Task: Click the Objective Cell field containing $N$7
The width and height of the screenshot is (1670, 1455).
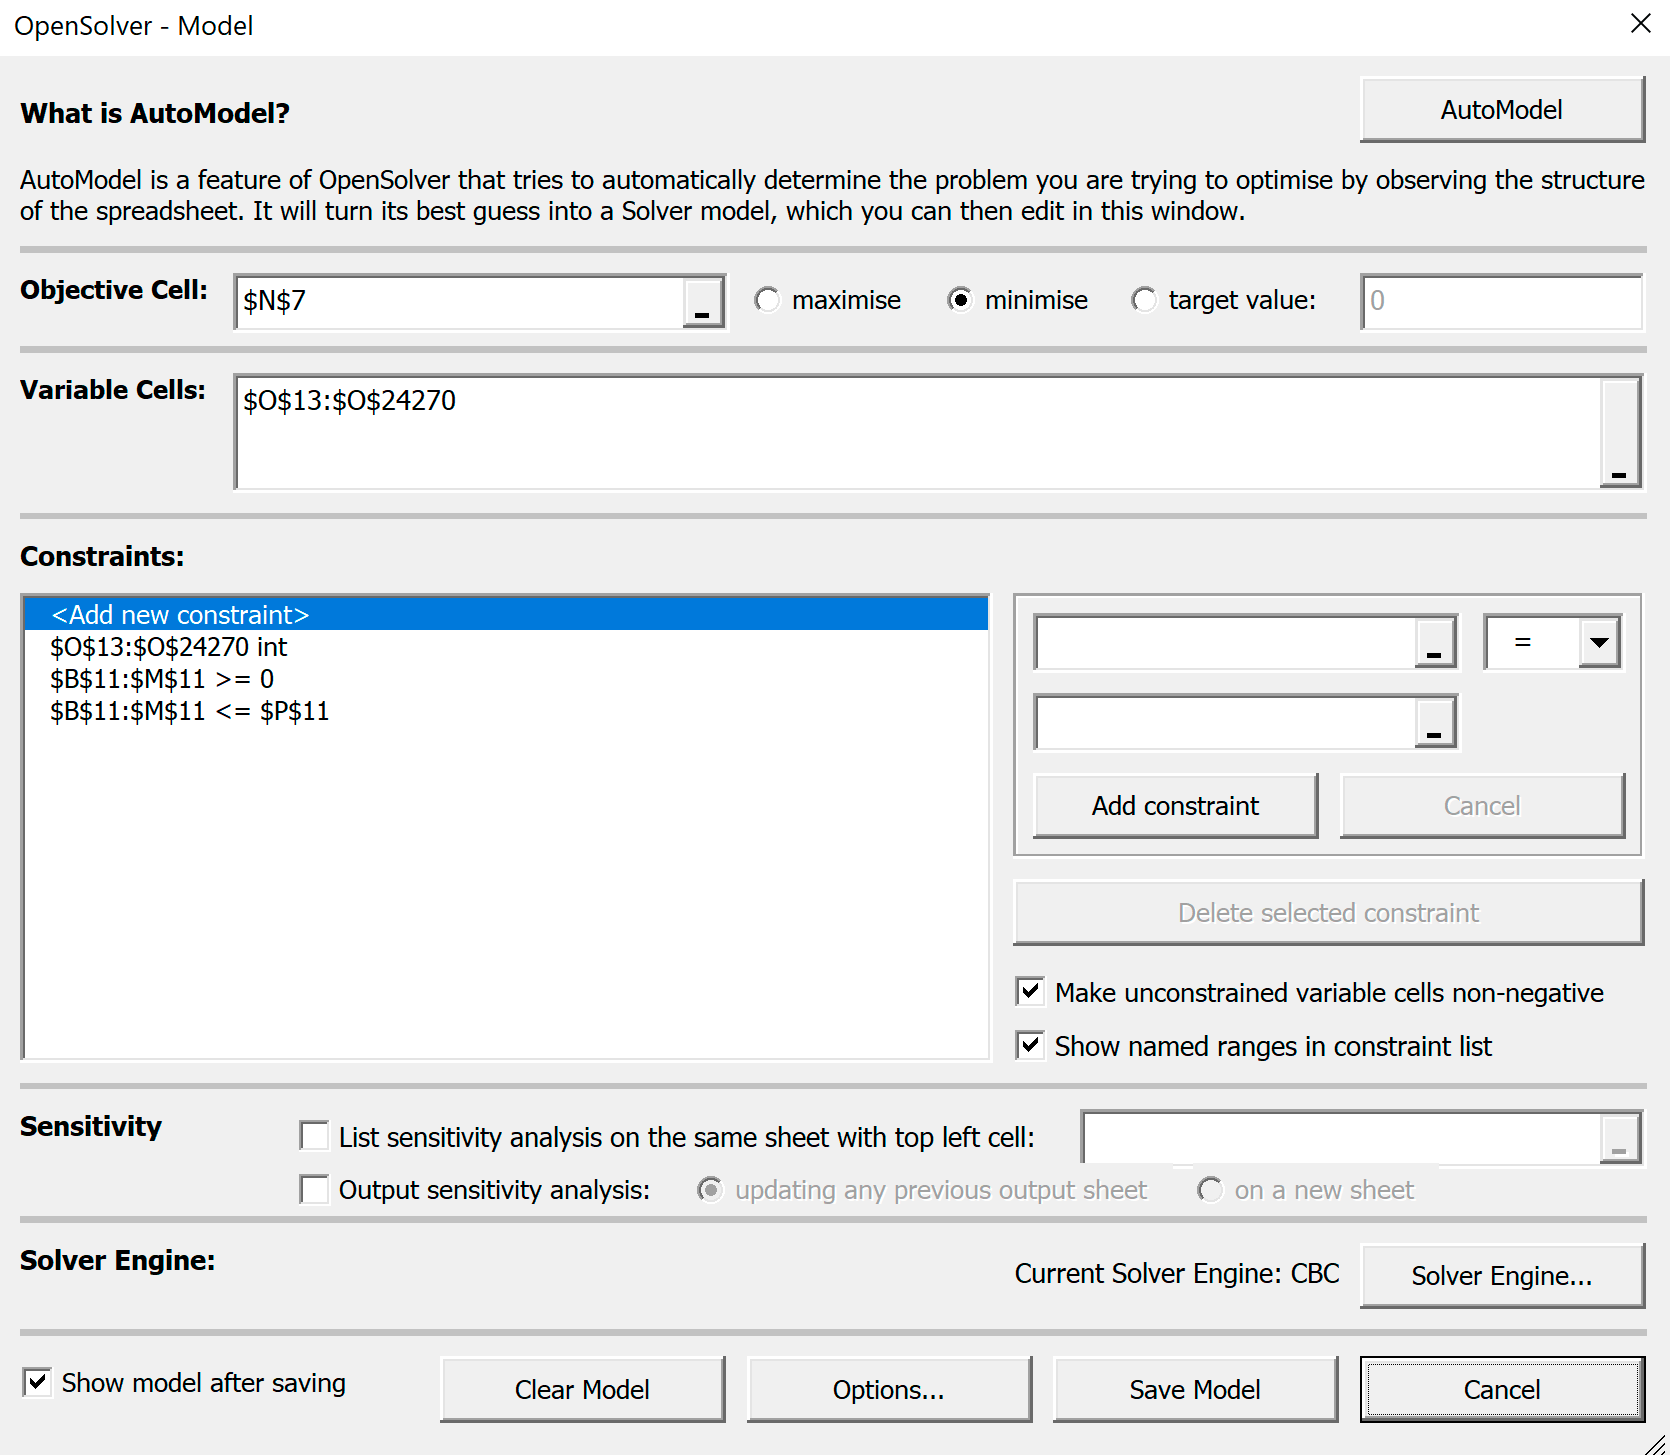Action: tap(460, 302)
